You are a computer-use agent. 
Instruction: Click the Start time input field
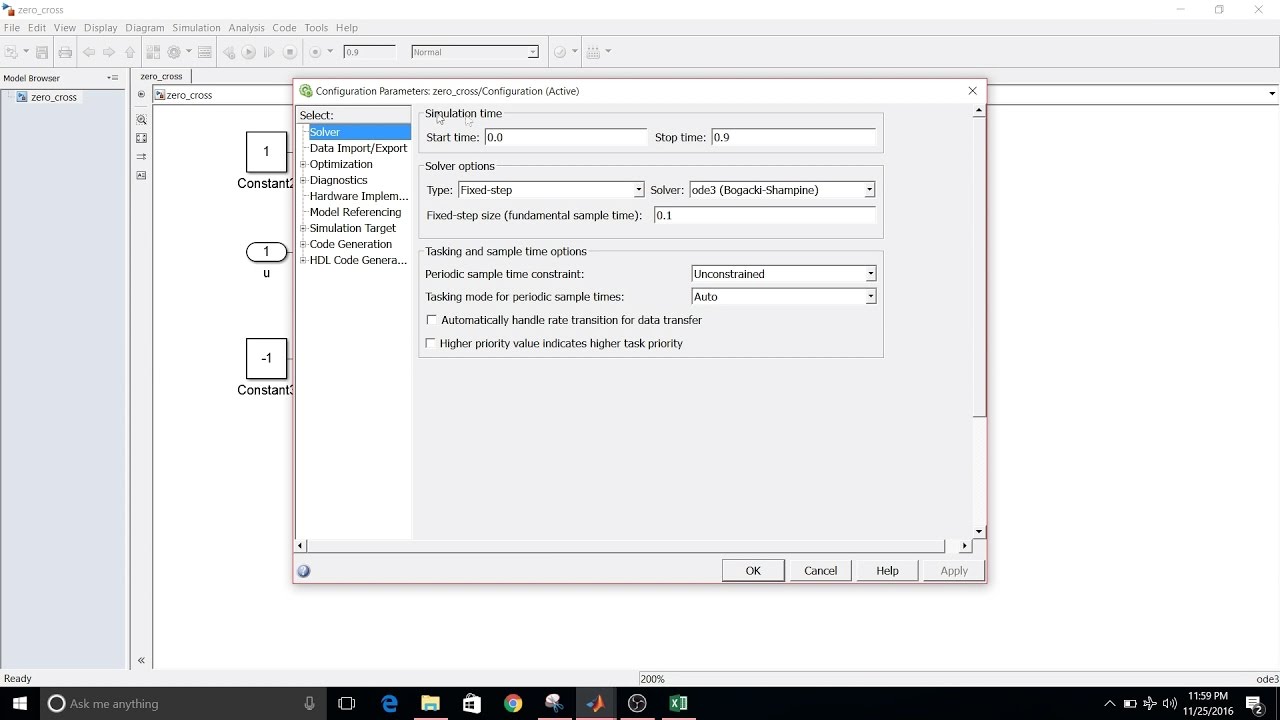tap(565, 137)
